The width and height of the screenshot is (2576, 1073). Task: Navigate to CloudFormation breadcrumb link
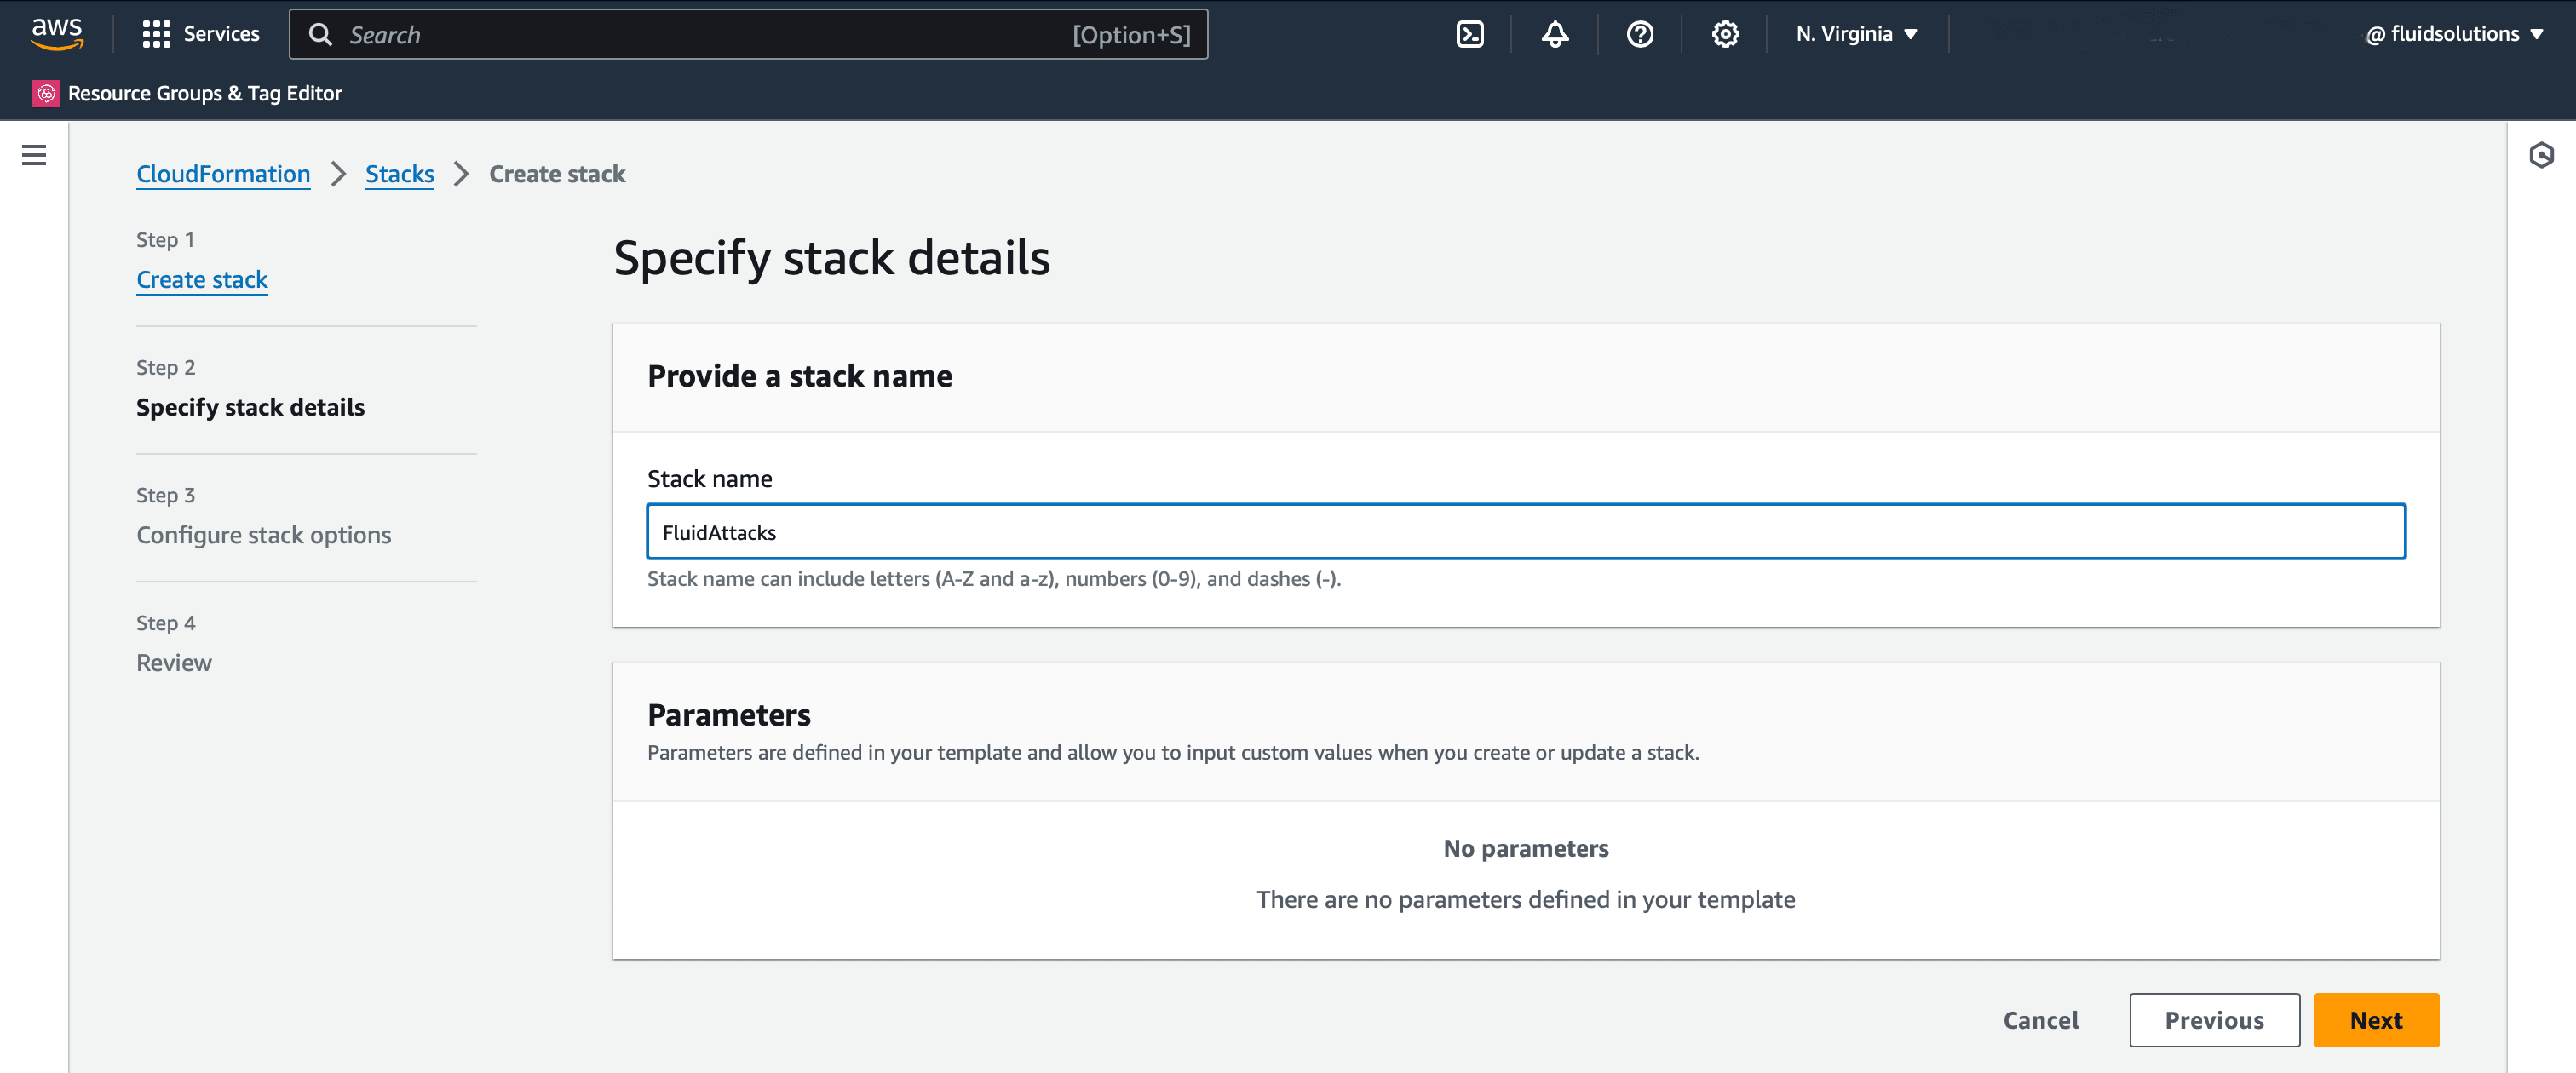(222, 173)
